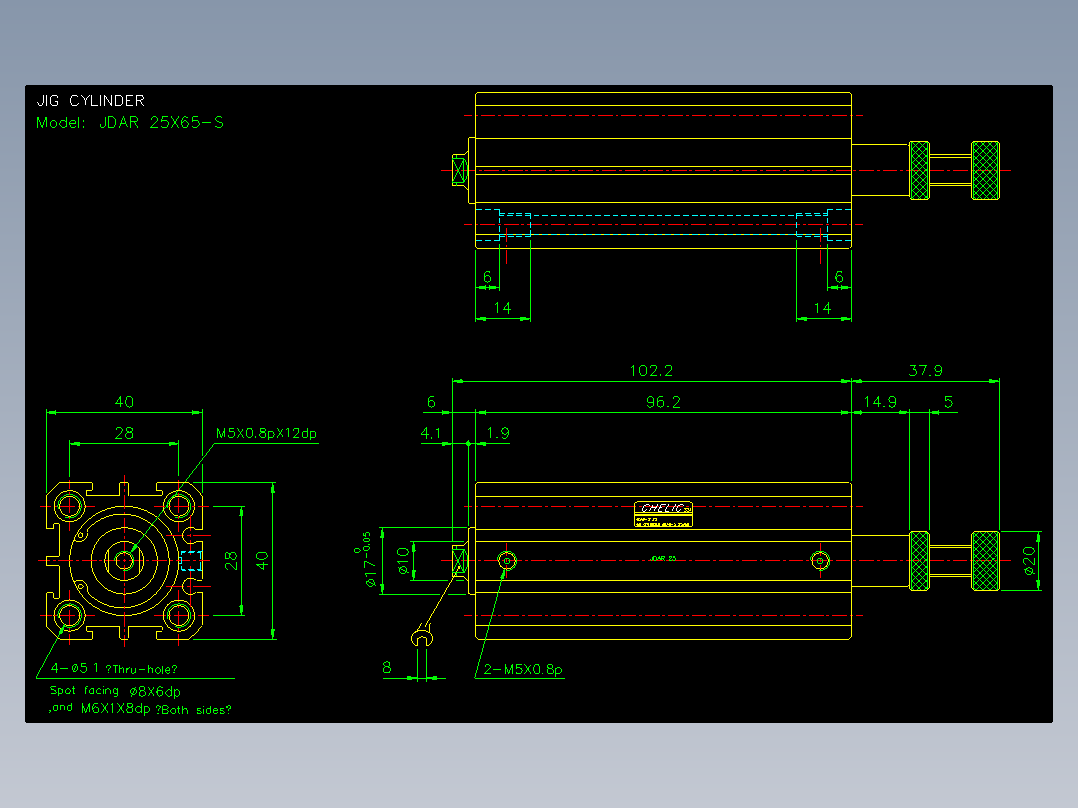Screen dimensions: 1078x808
Task: Click the right 6 dimension in top view
Action: click(839, 277)
